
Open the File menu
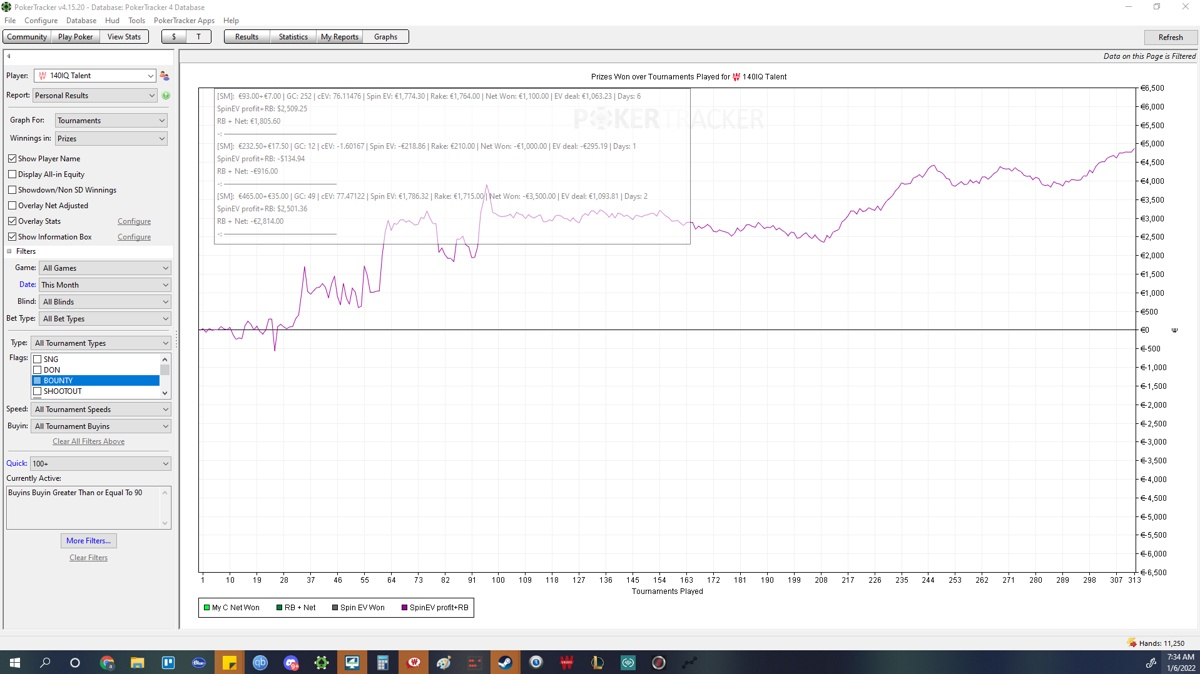10,20
